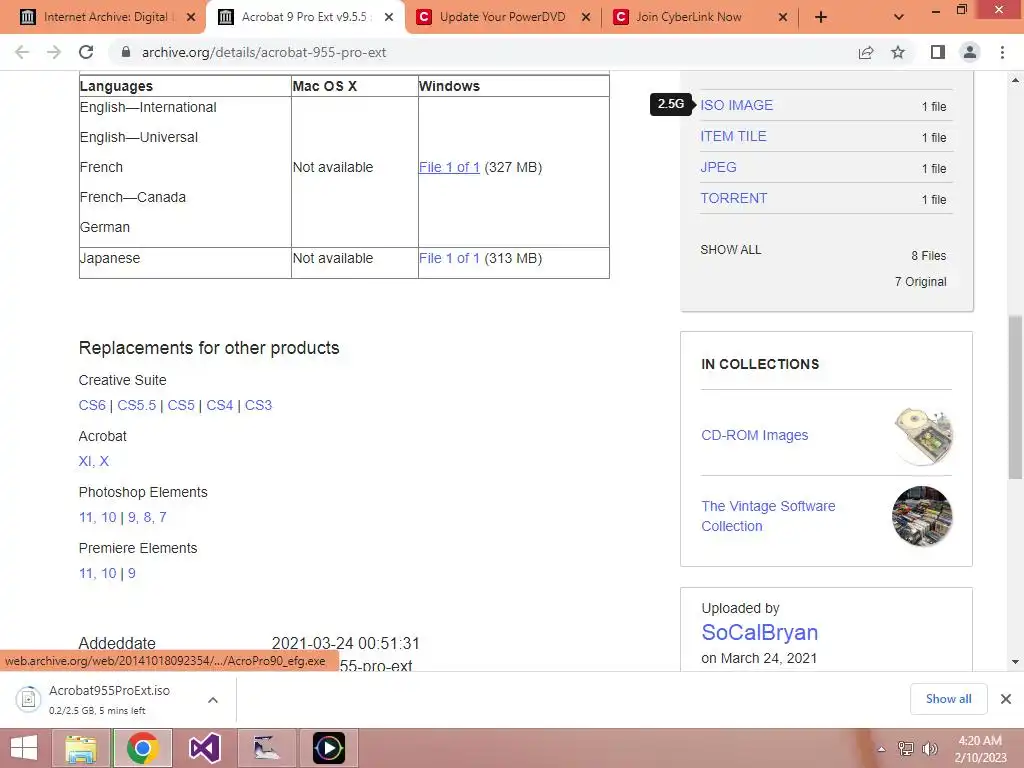1024x768 pixels.
Task: Open File Explorer from taskbar
Action: click(81, 748)
